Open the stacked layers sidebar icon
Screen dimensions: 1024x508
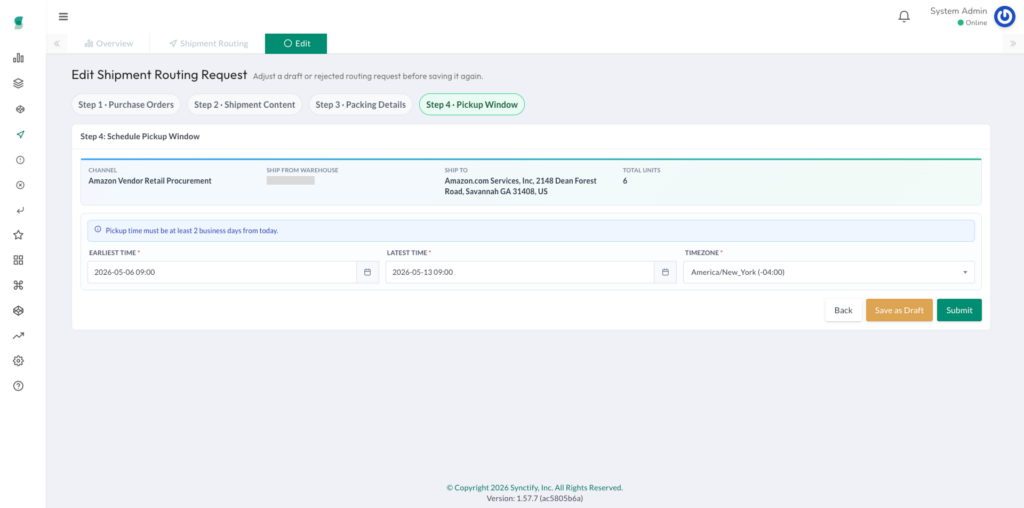pos(18,84)
